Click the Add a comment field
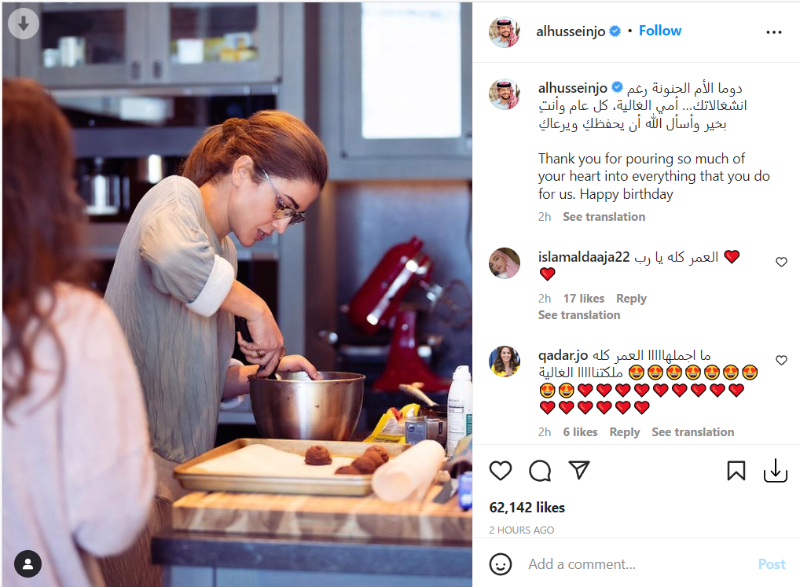 coord(638,564)
